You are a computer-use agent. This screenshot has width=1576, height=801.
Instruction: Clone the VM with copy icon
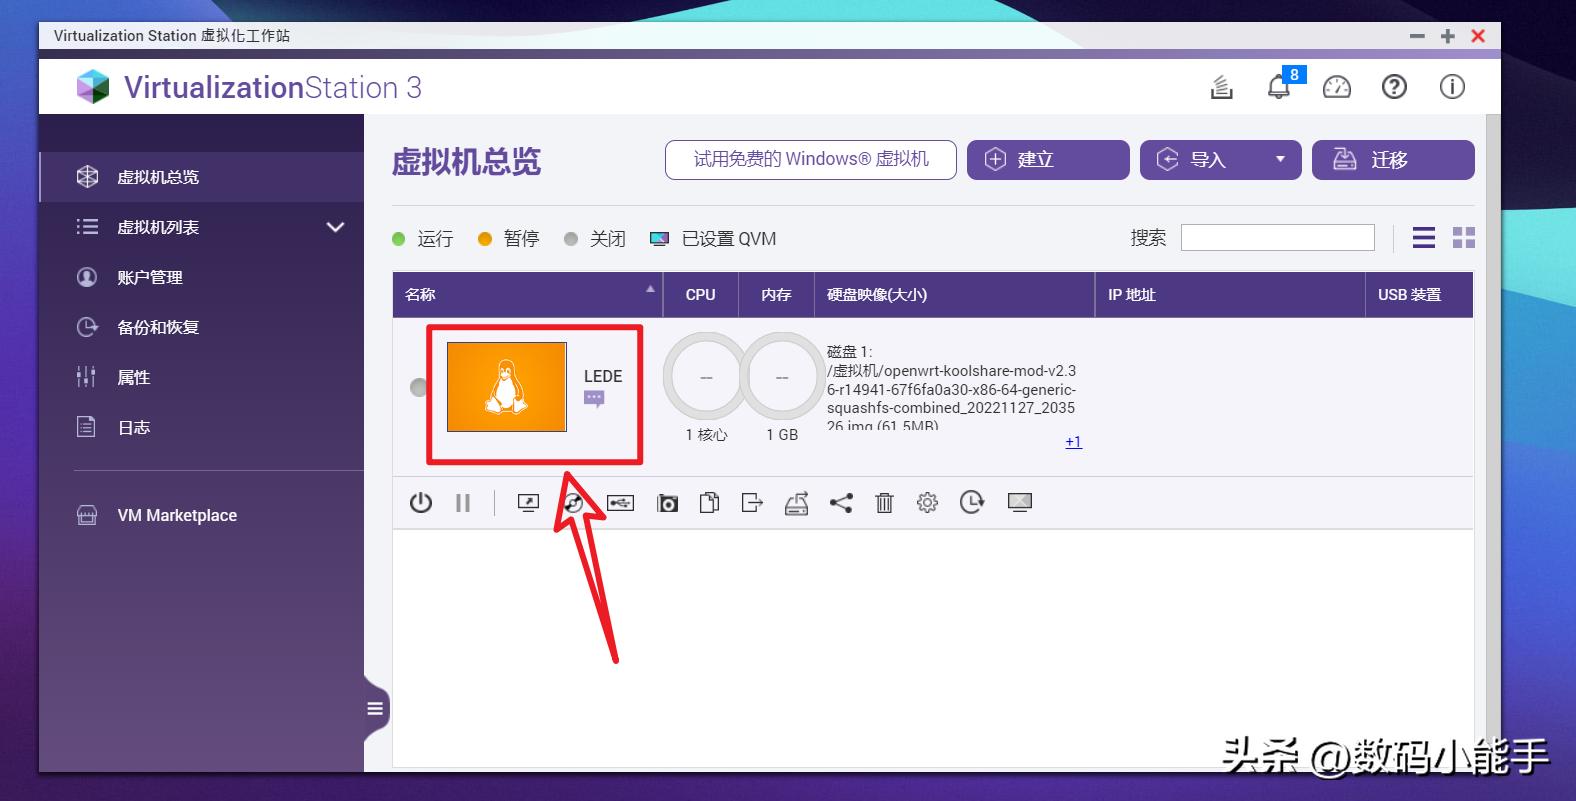[x=709, y=502]
